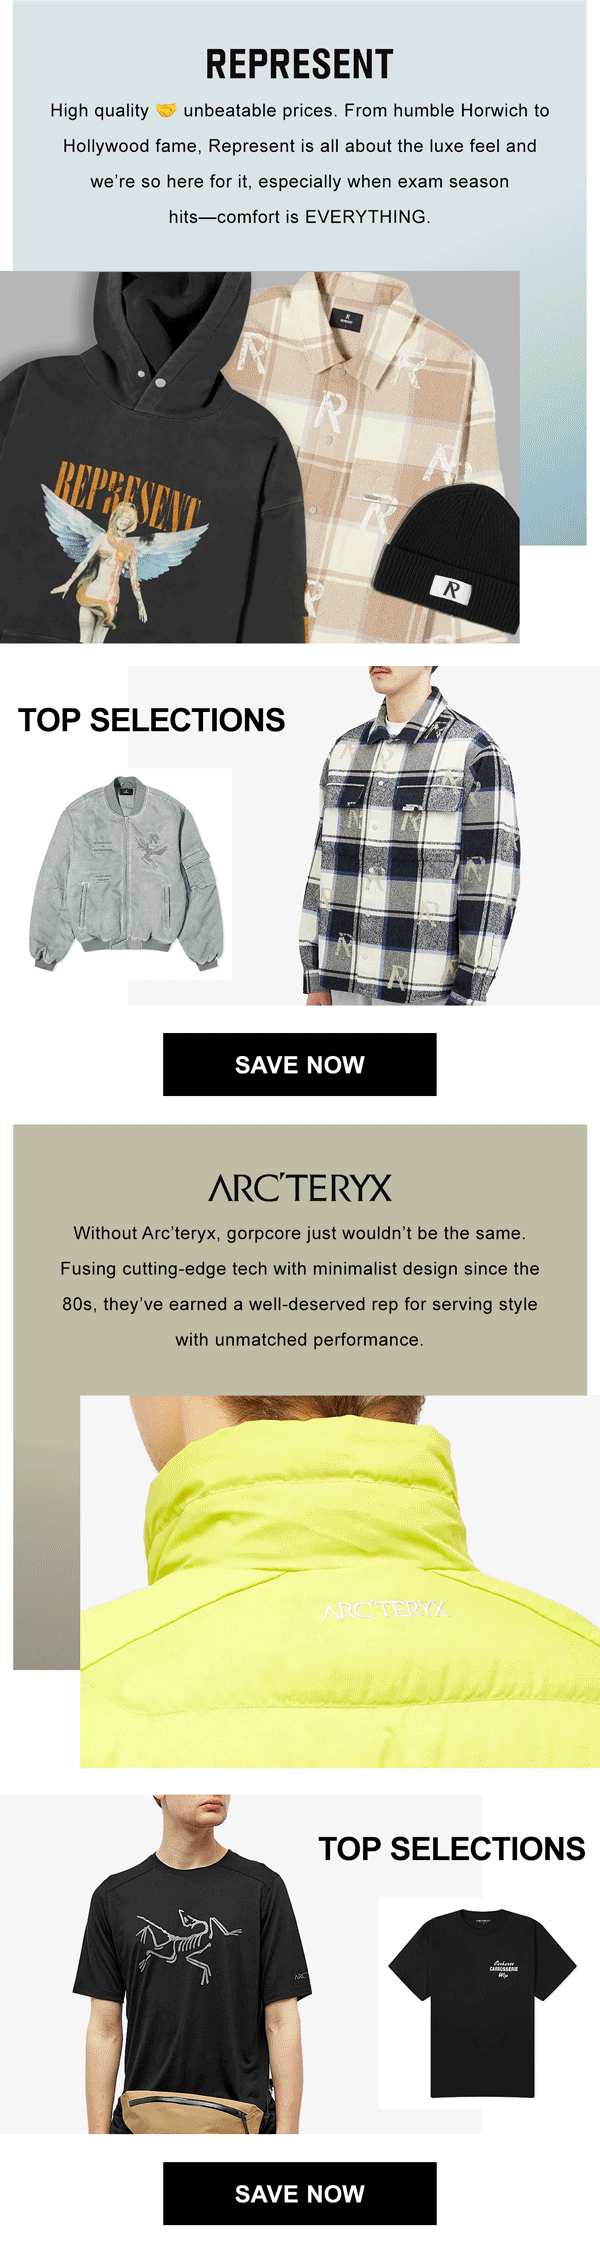
Task: Open the Represent angel graphic hoodie image
Action: [x=150, y=457]
